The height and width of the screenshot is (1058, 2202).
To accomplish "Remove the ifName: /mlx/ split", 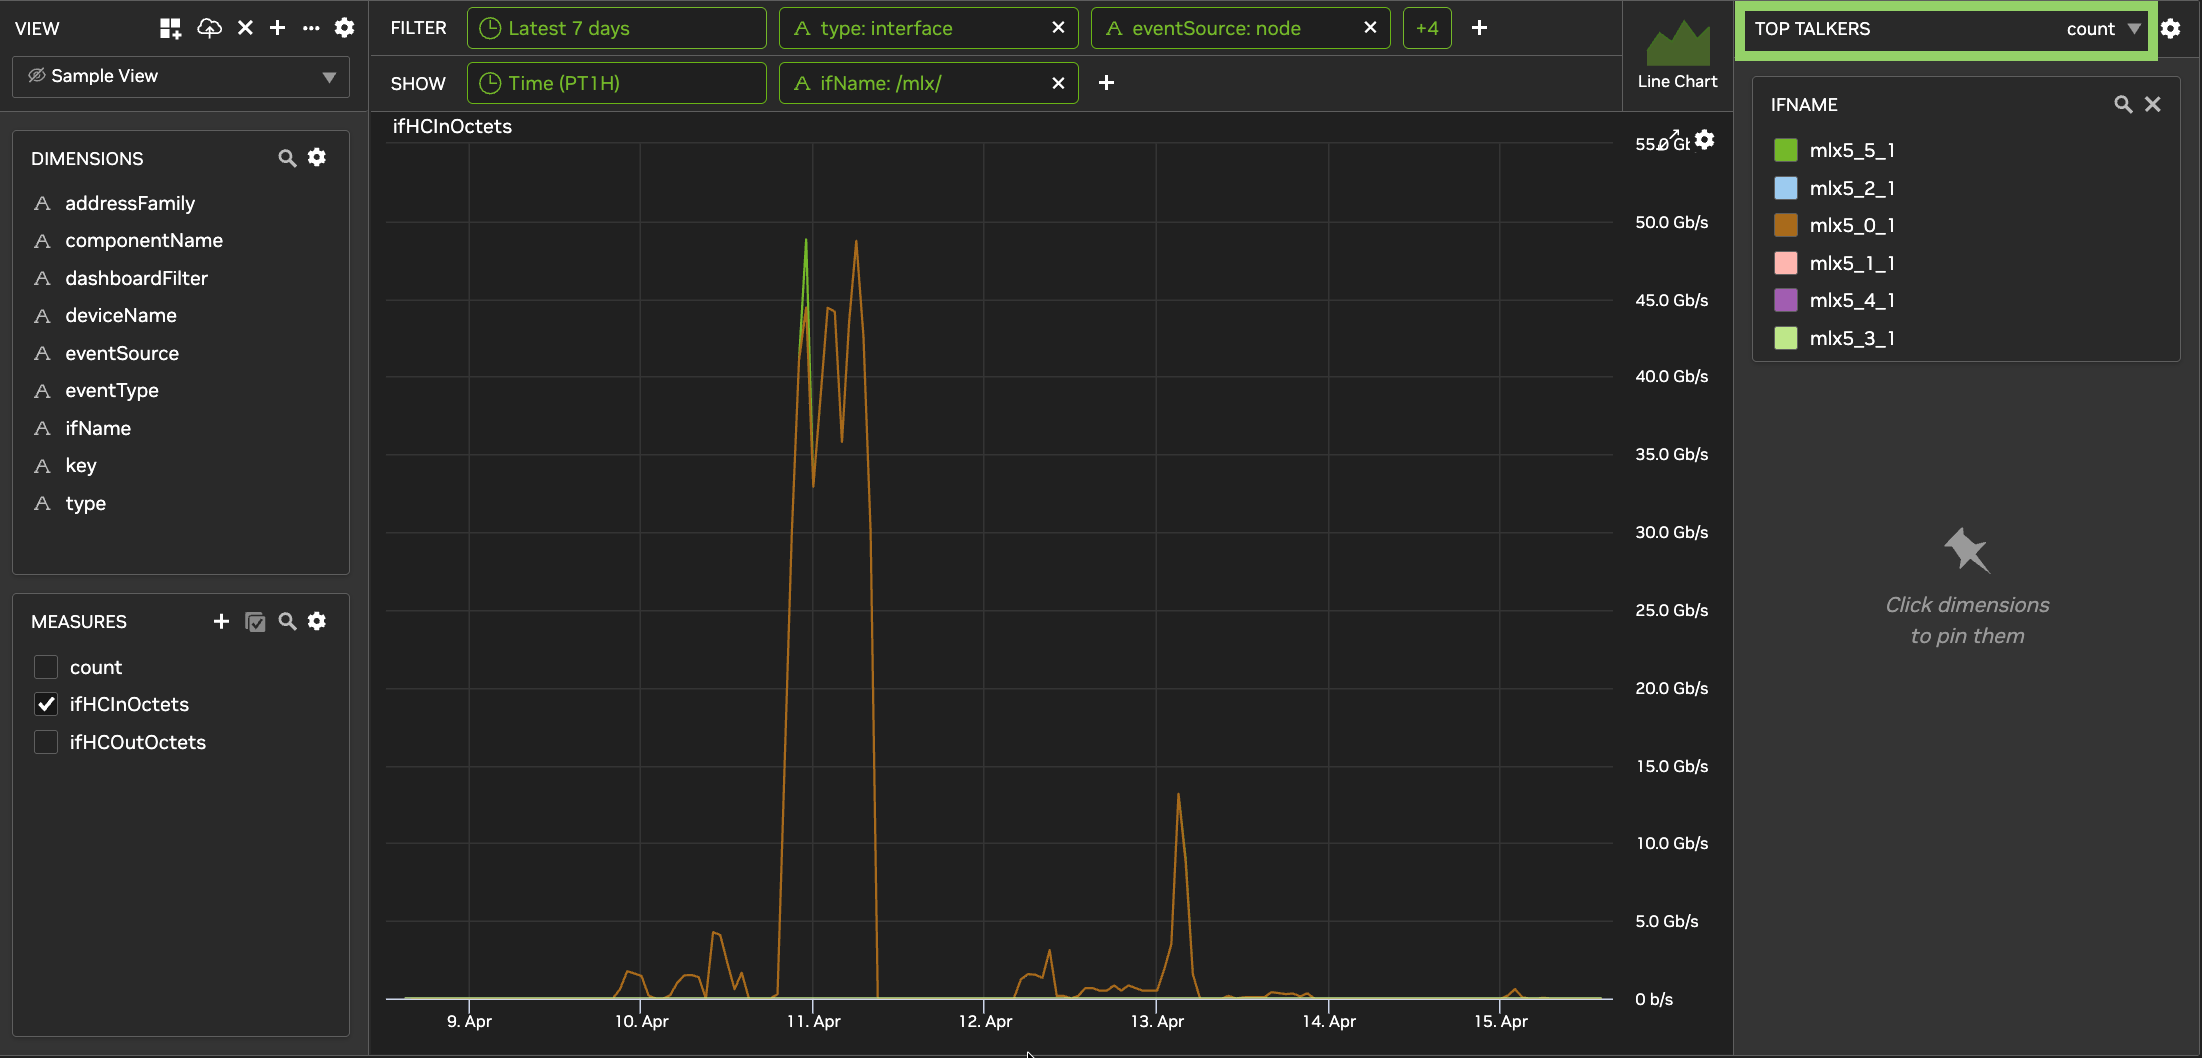I will pyautogui.click(x=1058, y=83).
